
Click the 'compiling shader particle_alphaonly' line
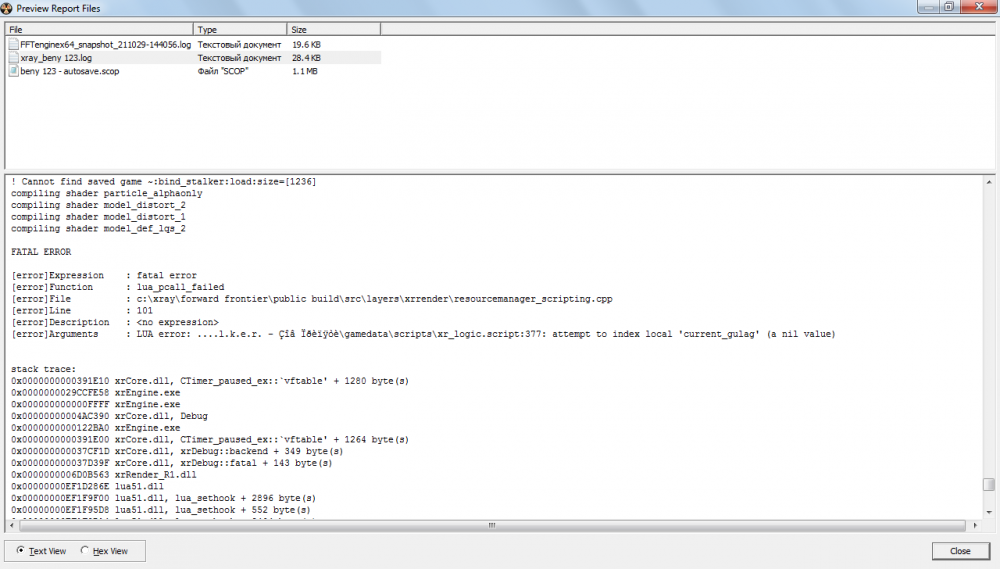point(107,193)
